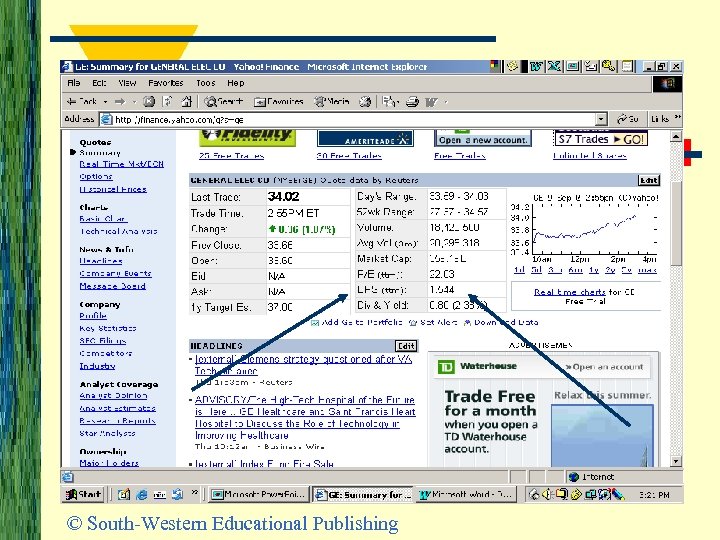Click the Mail toolbar icon
720x540 pixels.
[x=389, y=101]
